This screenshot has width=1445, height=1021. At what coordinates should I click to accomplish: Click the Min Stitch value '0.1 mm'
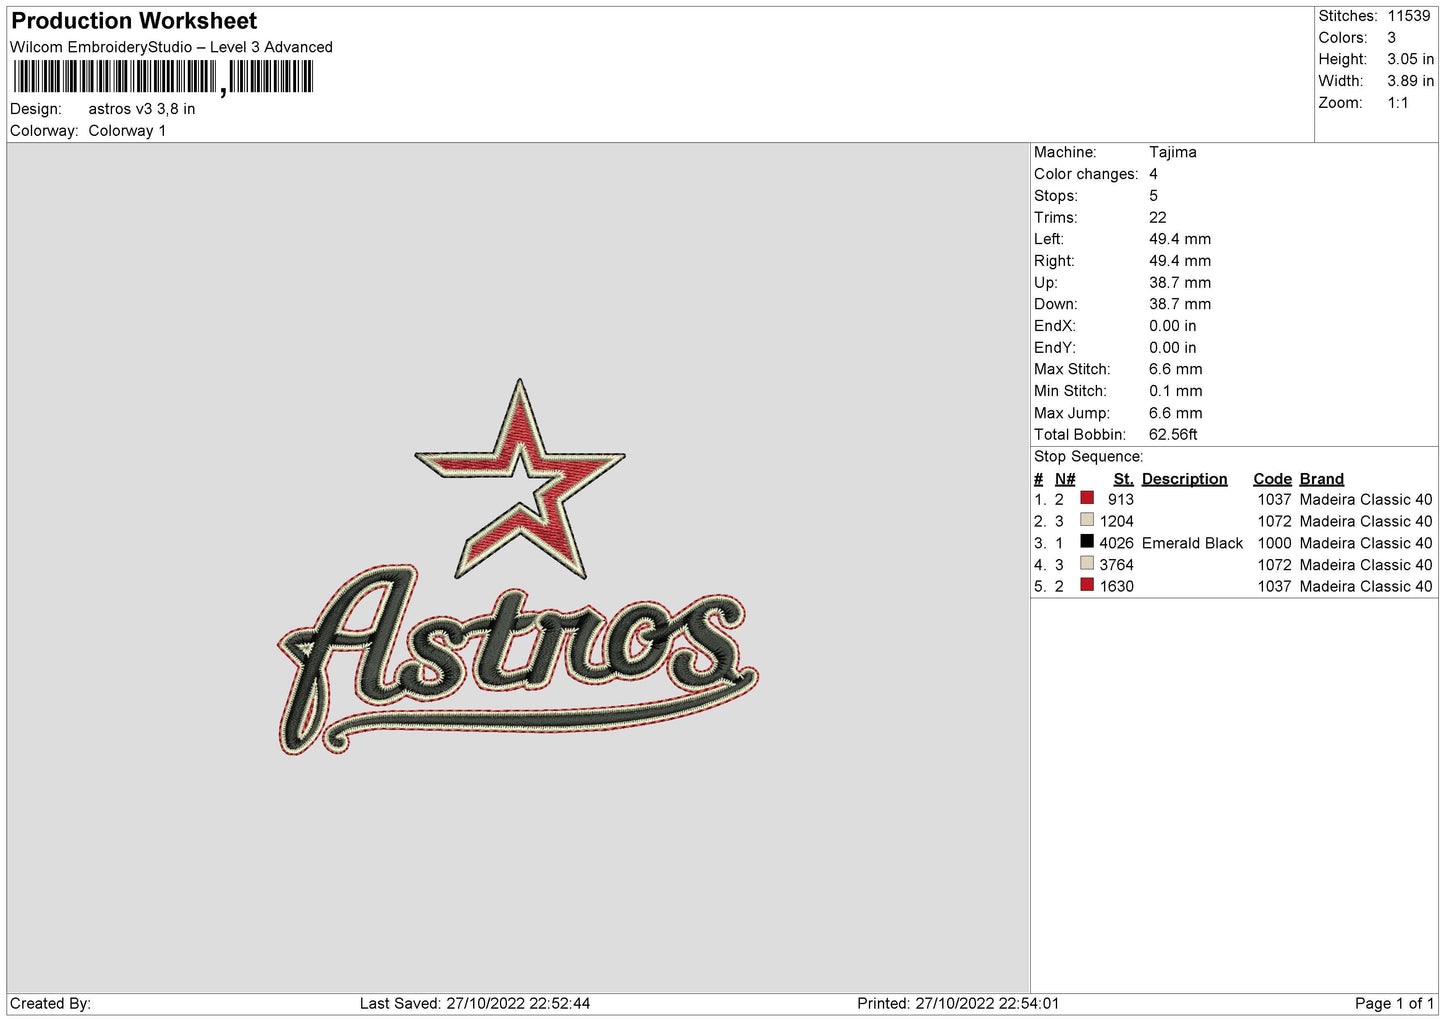click(1176, 391)
